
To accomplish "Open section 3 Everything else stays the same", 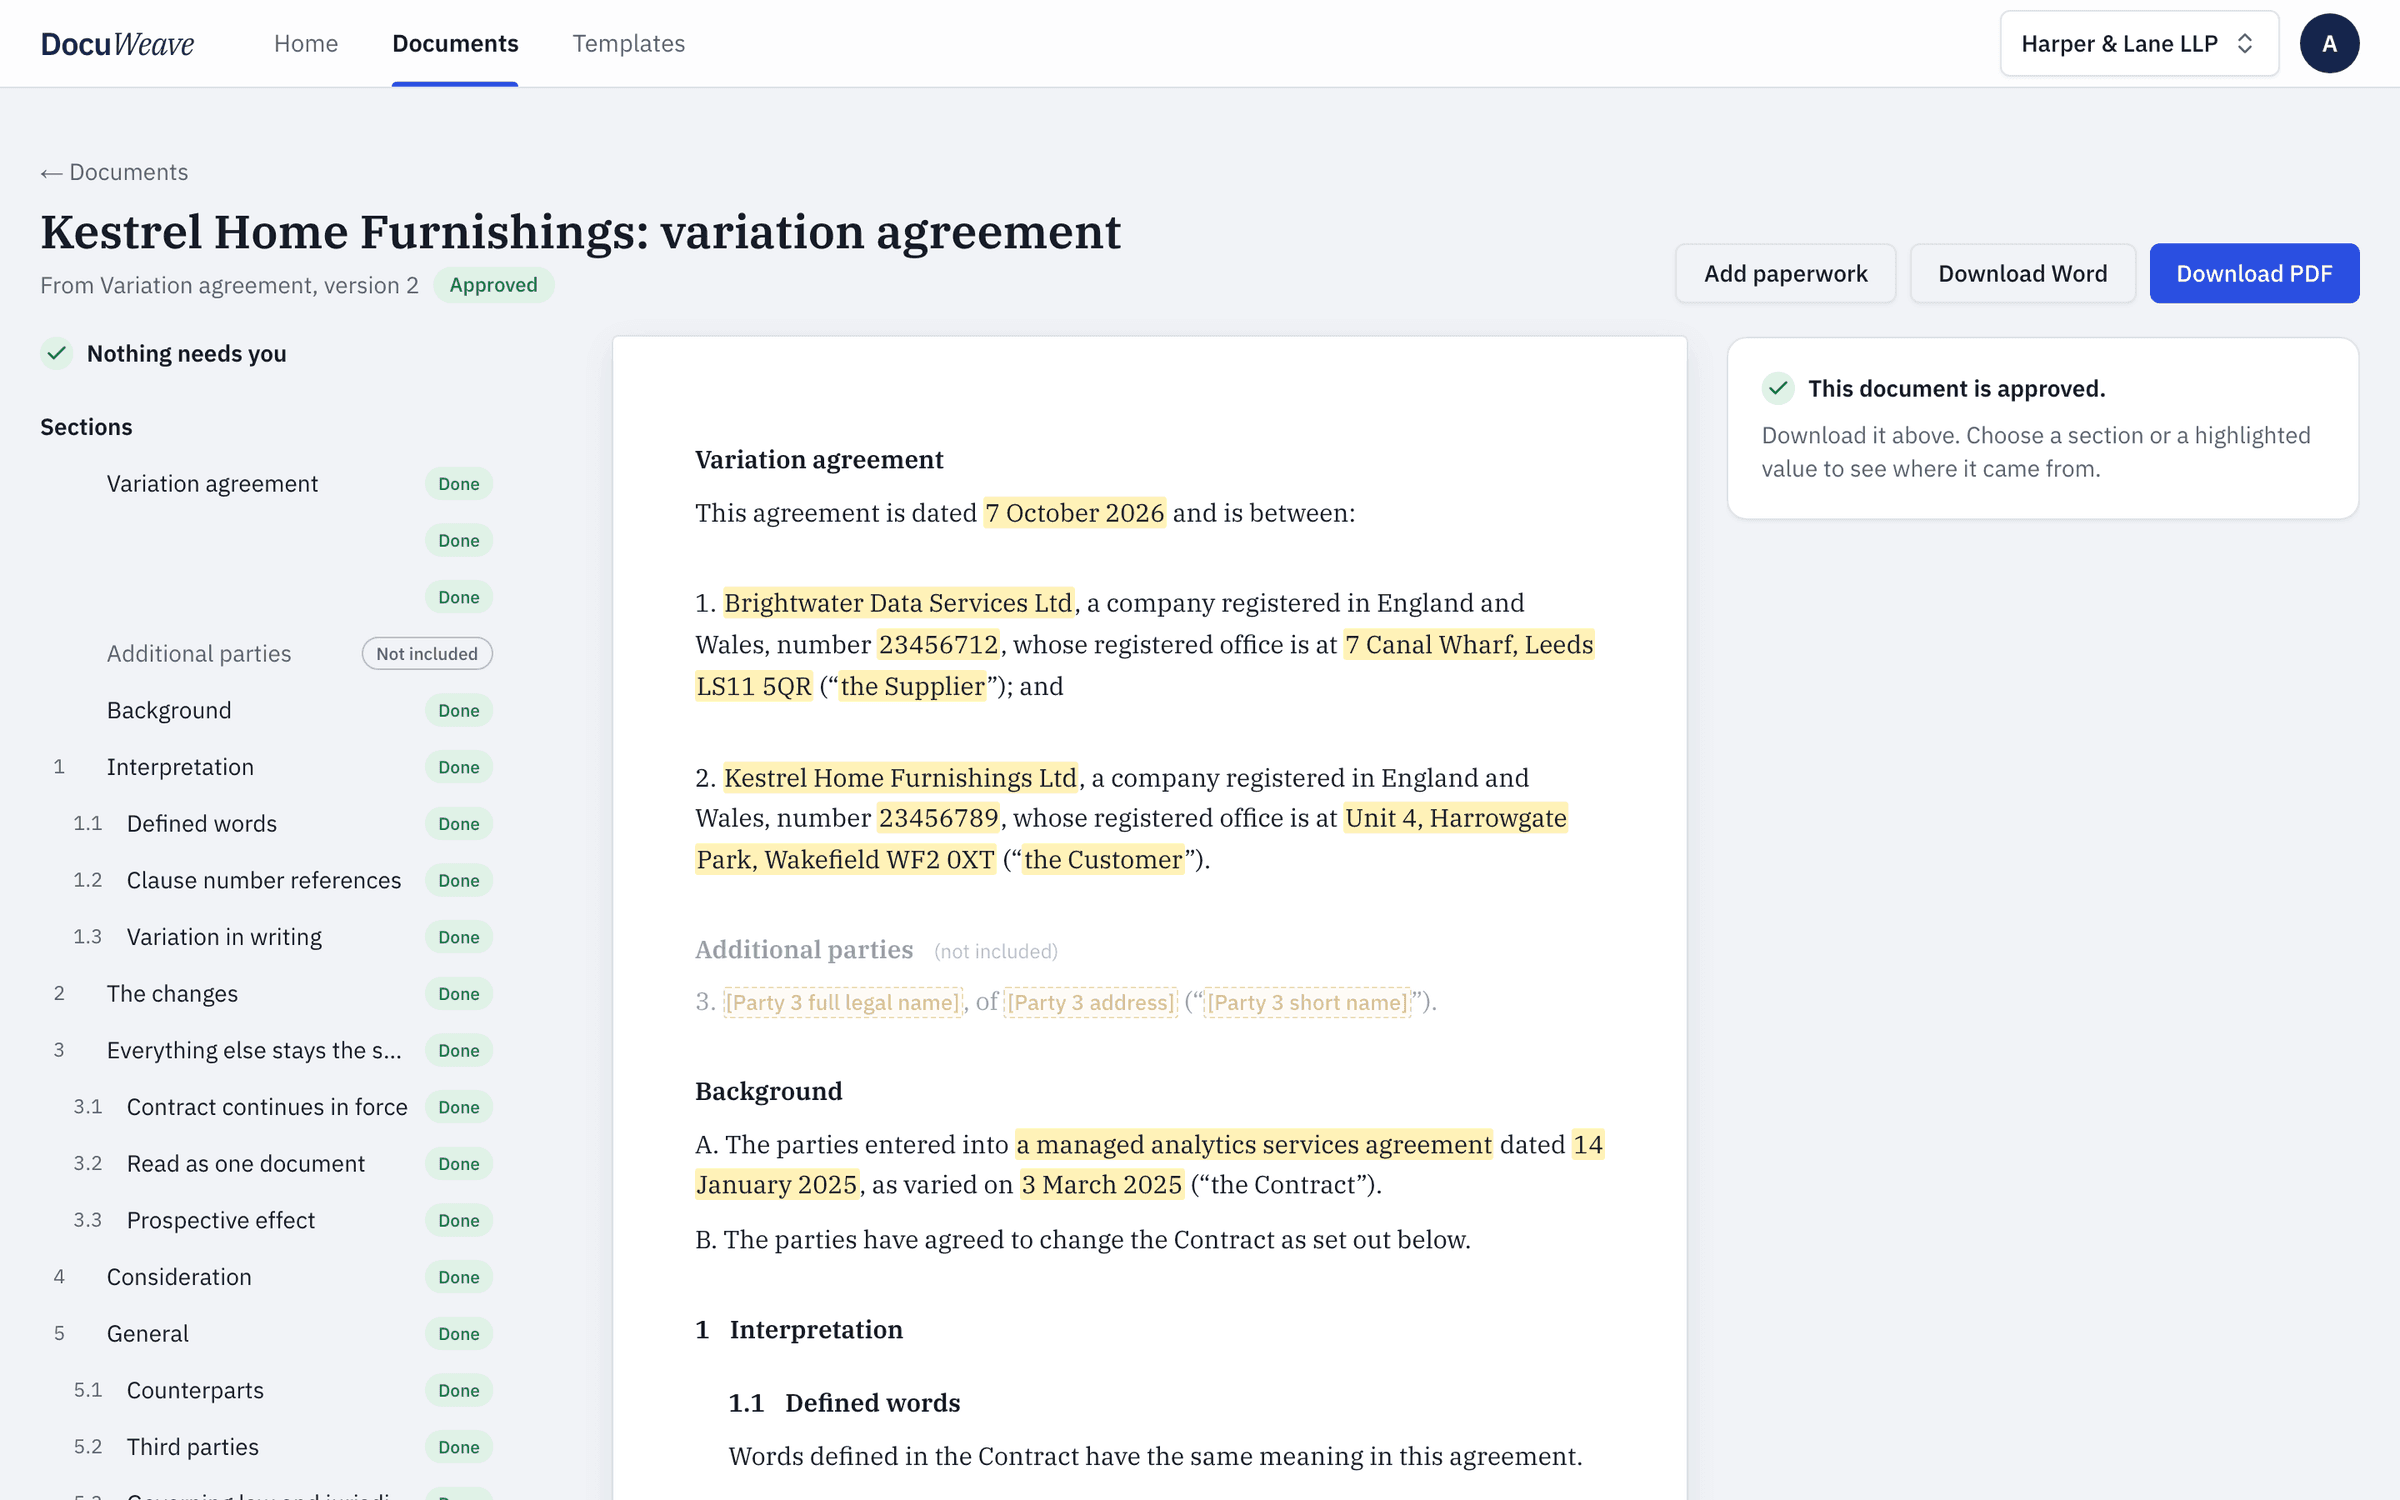I will click(268, 1051).
